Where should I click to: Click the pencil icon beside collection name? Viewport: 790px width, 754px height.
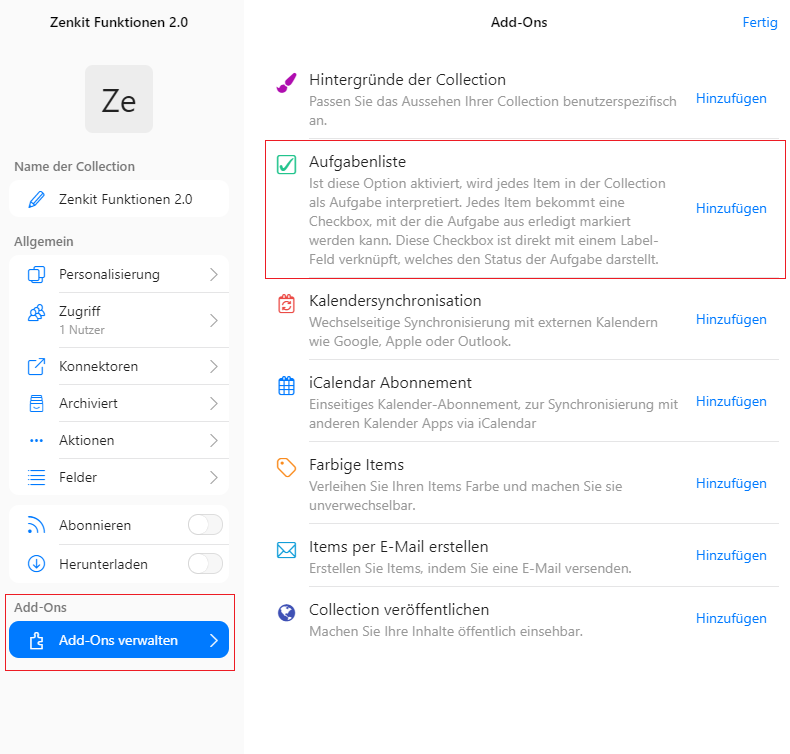(36, 199)
